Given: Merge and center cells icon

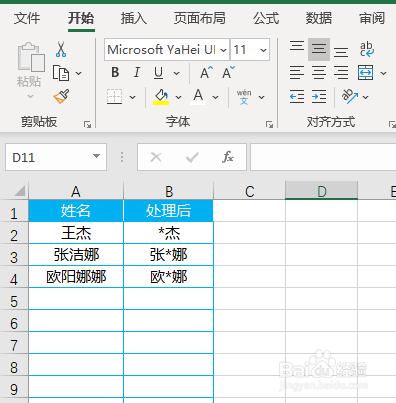Looking at the screenshot, I should coord(365,72).
